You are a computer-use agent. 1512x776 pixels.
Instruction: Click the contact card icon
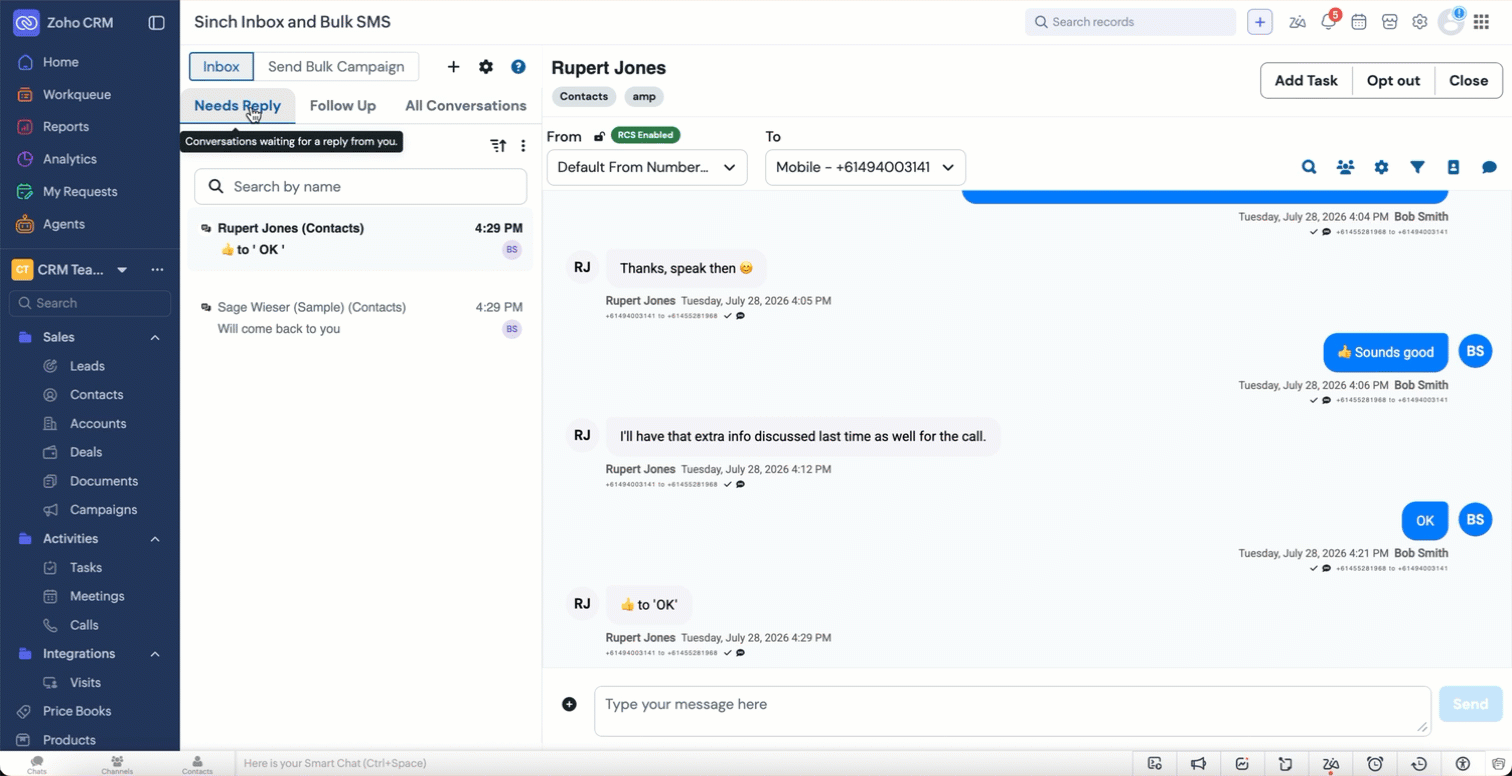1454,167
